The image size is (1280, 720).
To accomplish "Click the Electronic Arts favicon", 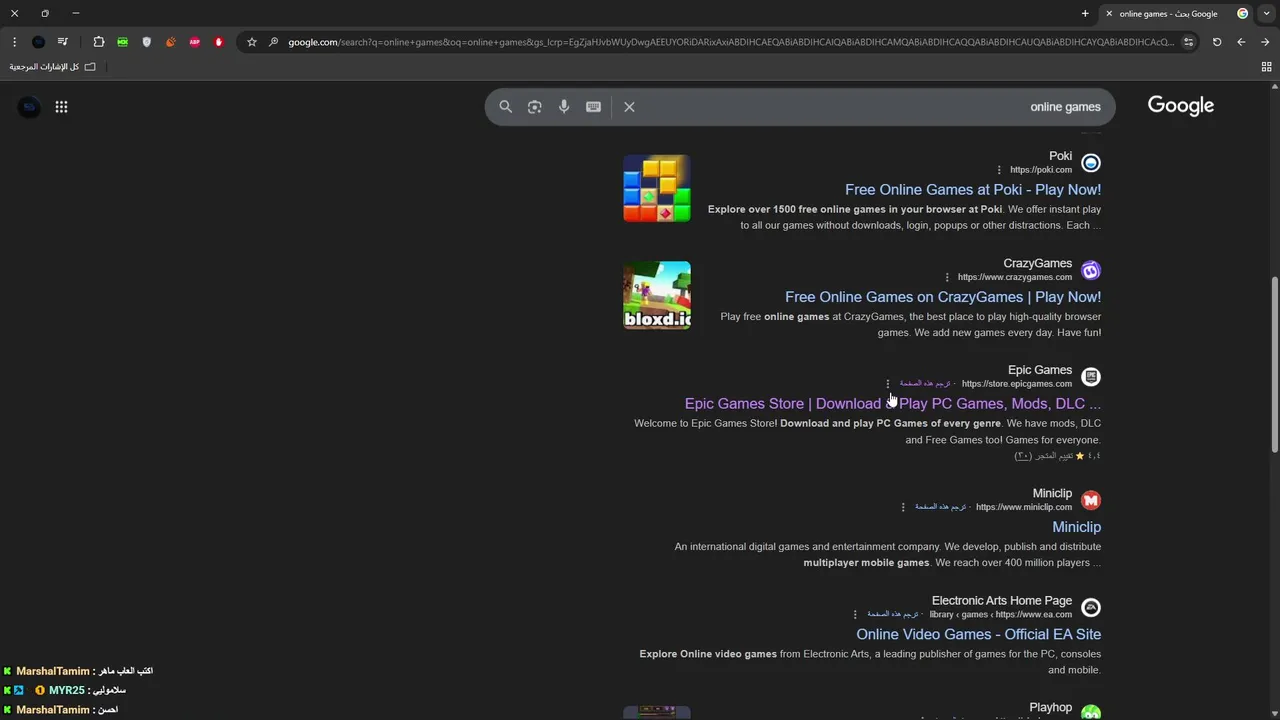I will [x=1091, y=607].
